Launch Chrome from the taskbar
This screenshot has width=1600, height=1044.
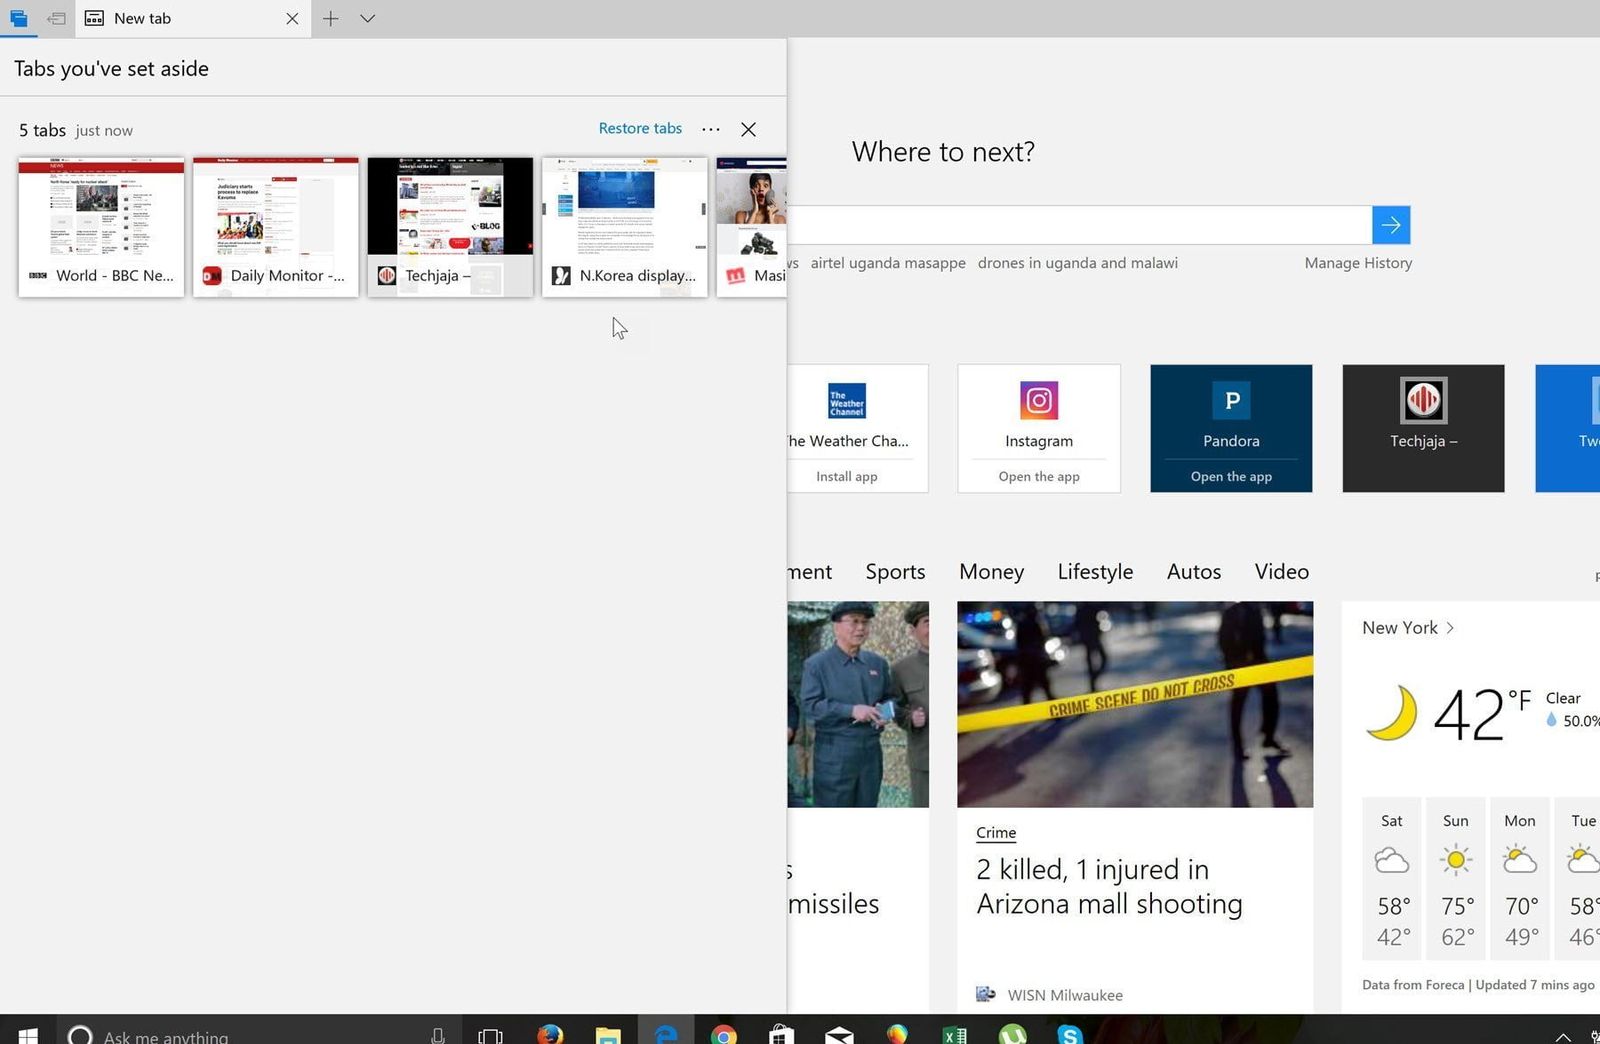(x=724, y=1035)
